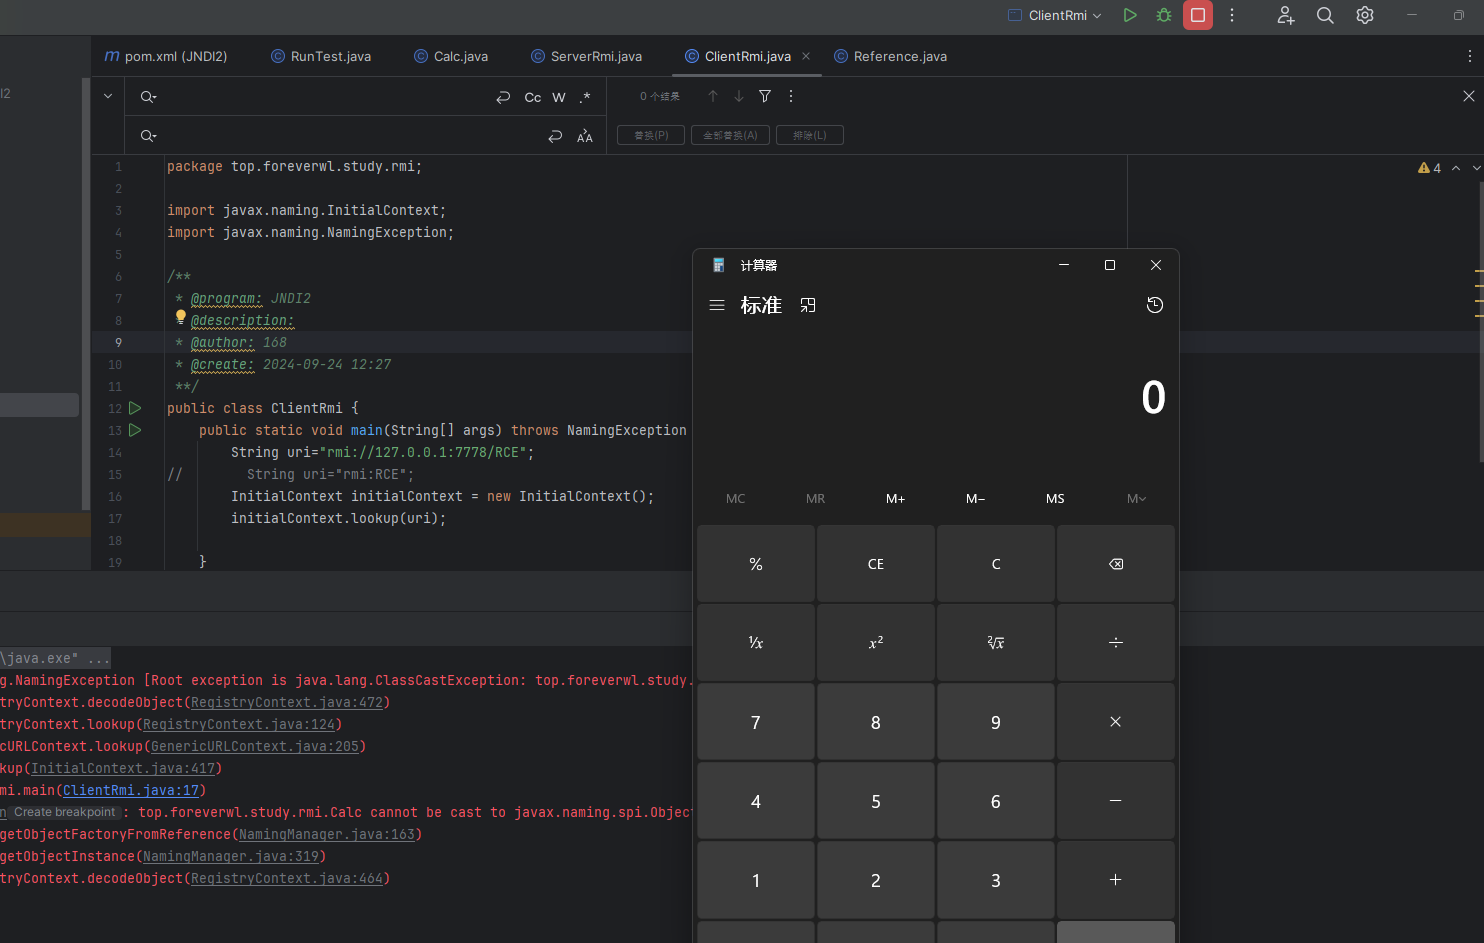Open the search history dropdown in the find field

click(x=148, y=97)
